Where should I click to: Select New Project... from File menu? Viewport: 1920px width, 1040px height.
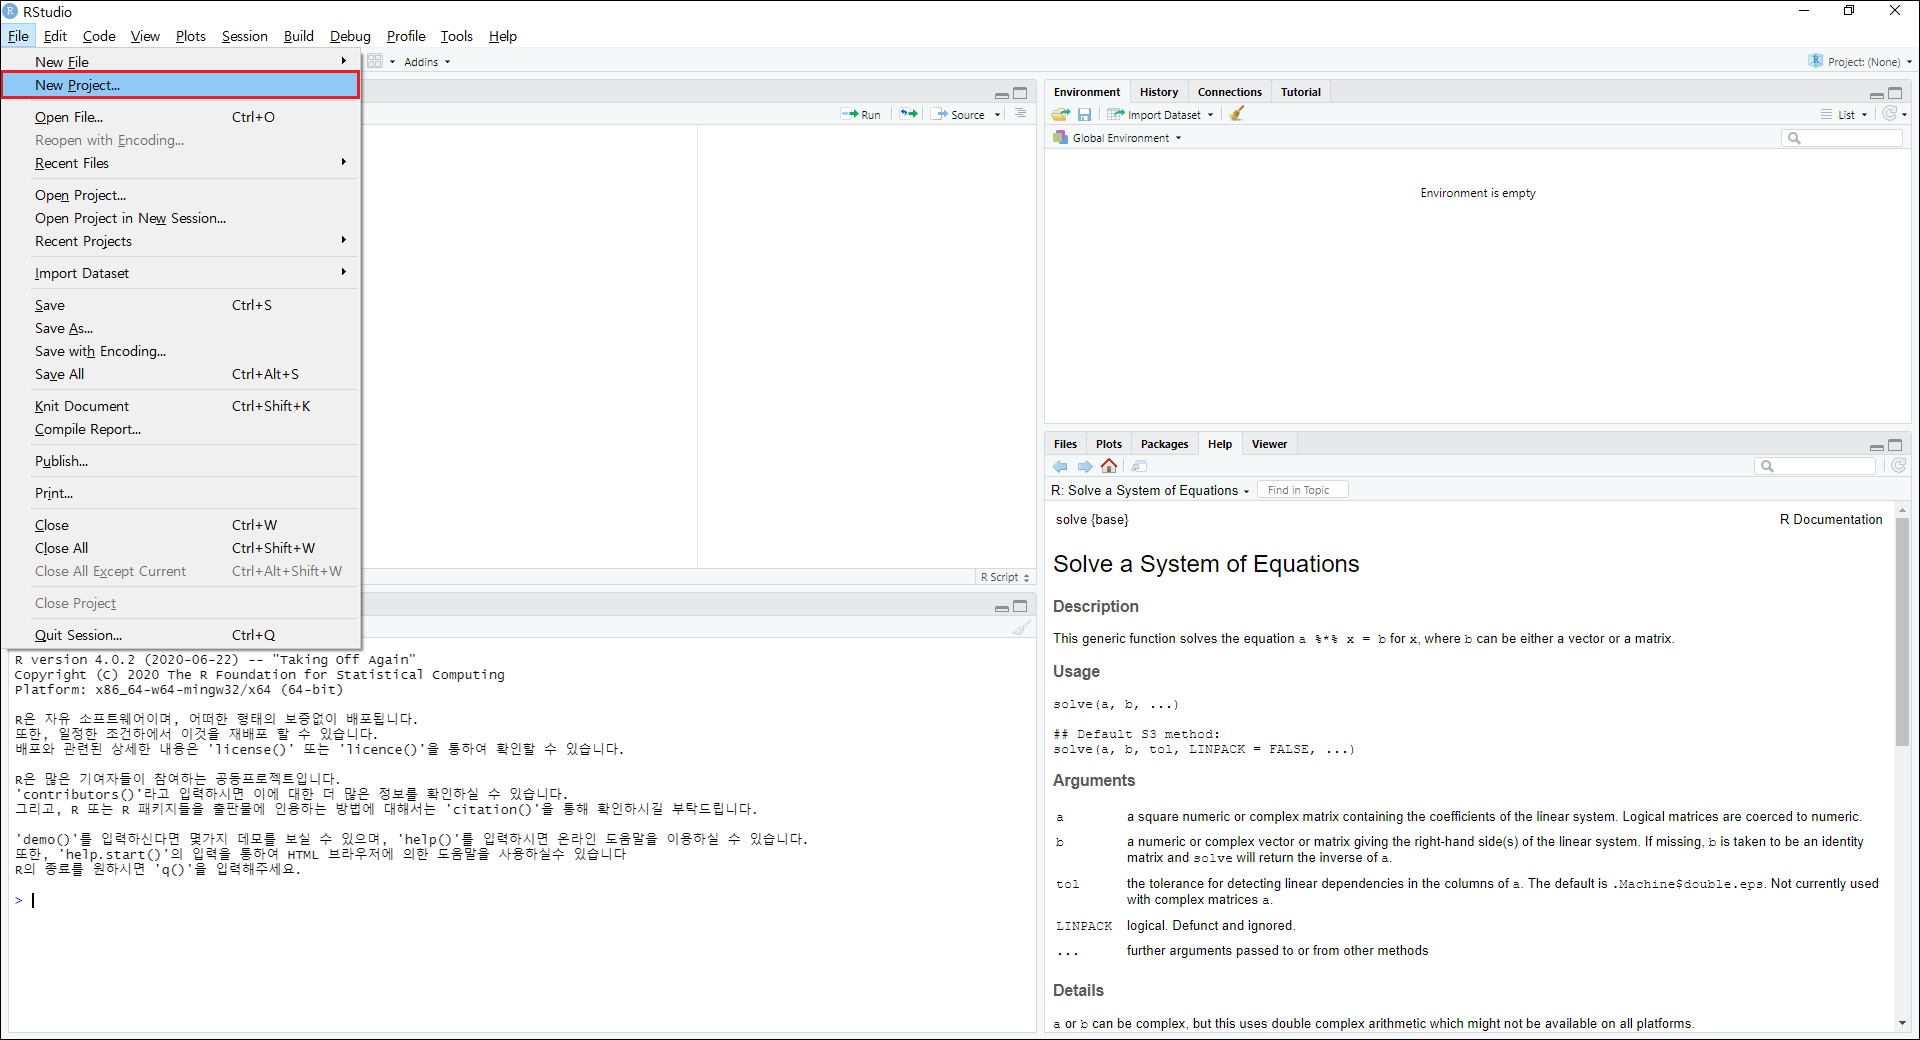pyautogui.click(x=181, y=85)
